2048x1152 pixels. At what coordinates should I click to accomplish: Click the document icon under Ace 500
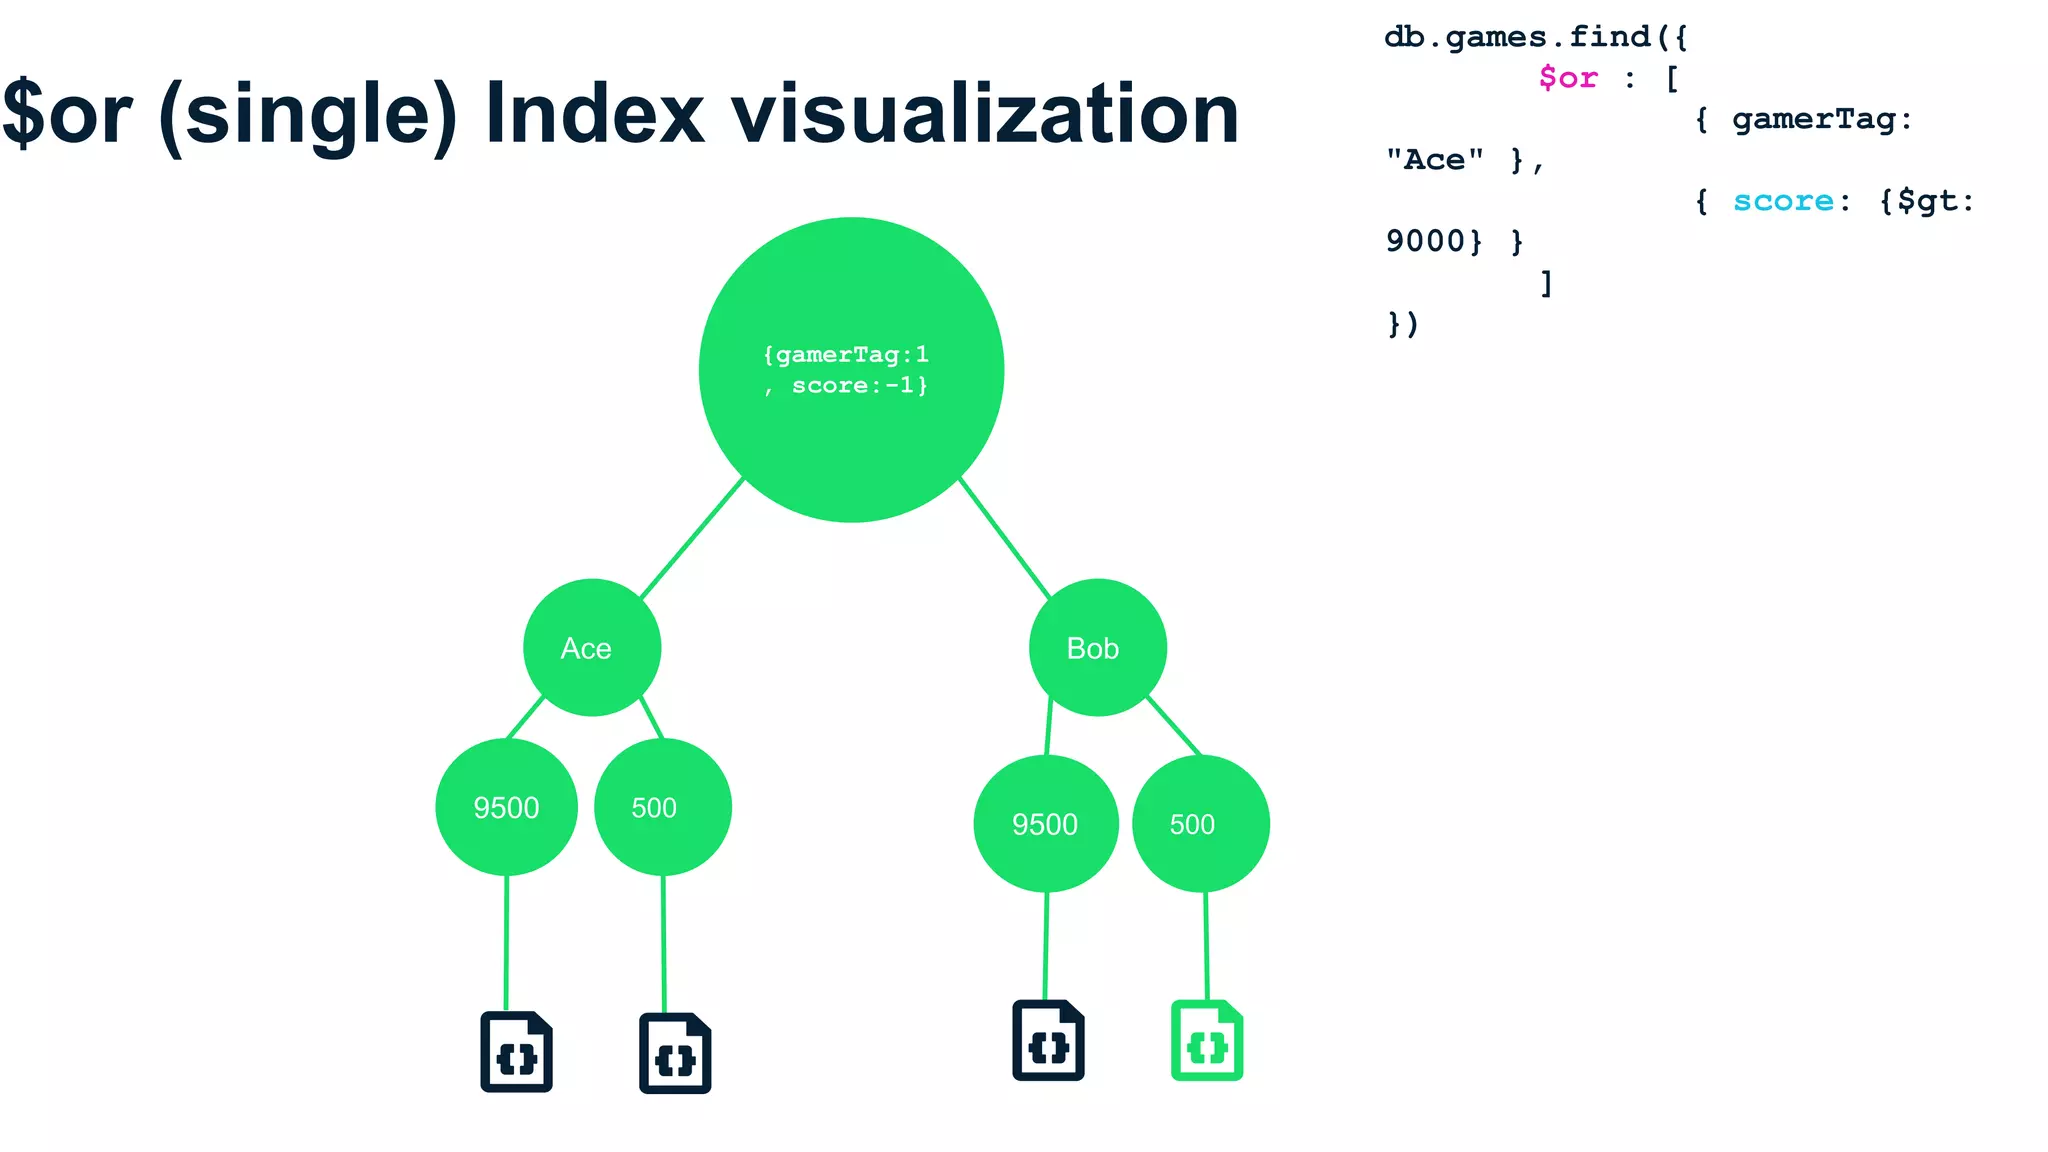click(675, 1054)
